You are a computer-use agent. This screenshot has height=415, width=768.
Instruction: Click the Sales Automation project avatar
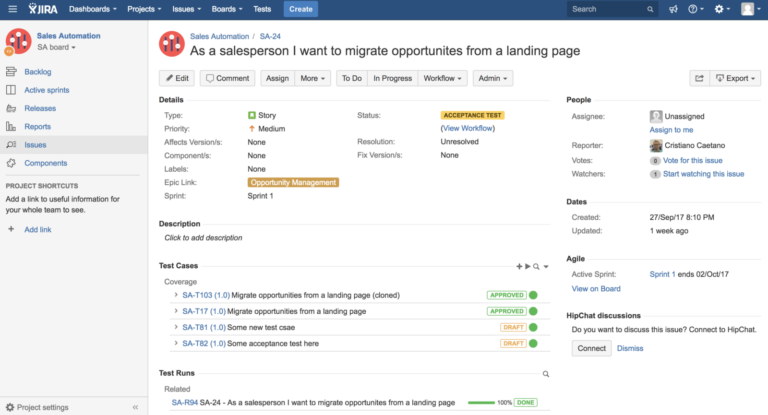point(18,41)
